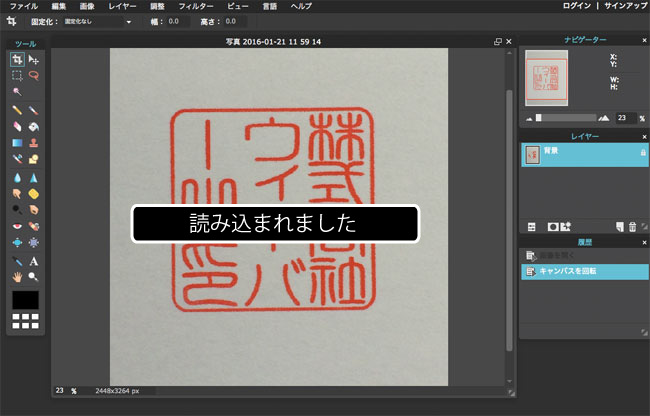Select the Bloat tool
The image size is (650, 416).
17,242
